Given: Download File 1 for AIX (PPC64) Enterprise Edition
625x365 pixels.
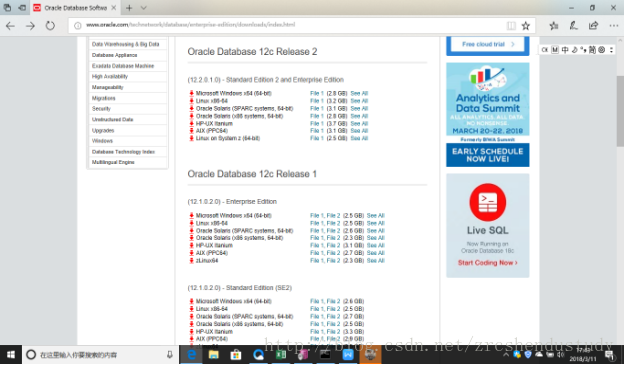Looking at the screenshot, I should click(317, 253).
